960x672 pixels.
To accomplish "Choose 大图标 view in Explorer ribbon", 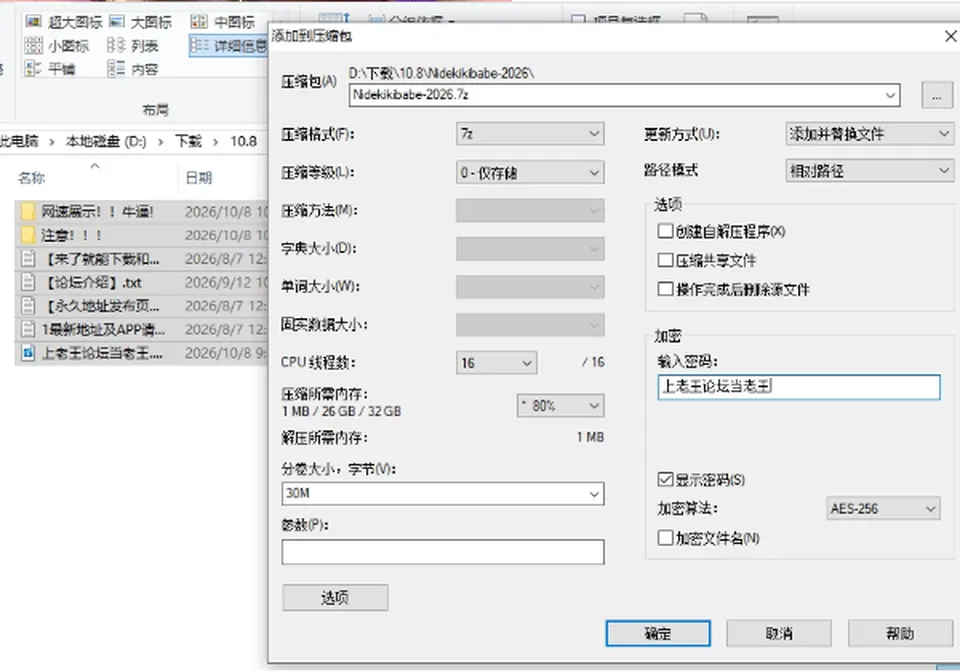I will (x=140, y=22).
